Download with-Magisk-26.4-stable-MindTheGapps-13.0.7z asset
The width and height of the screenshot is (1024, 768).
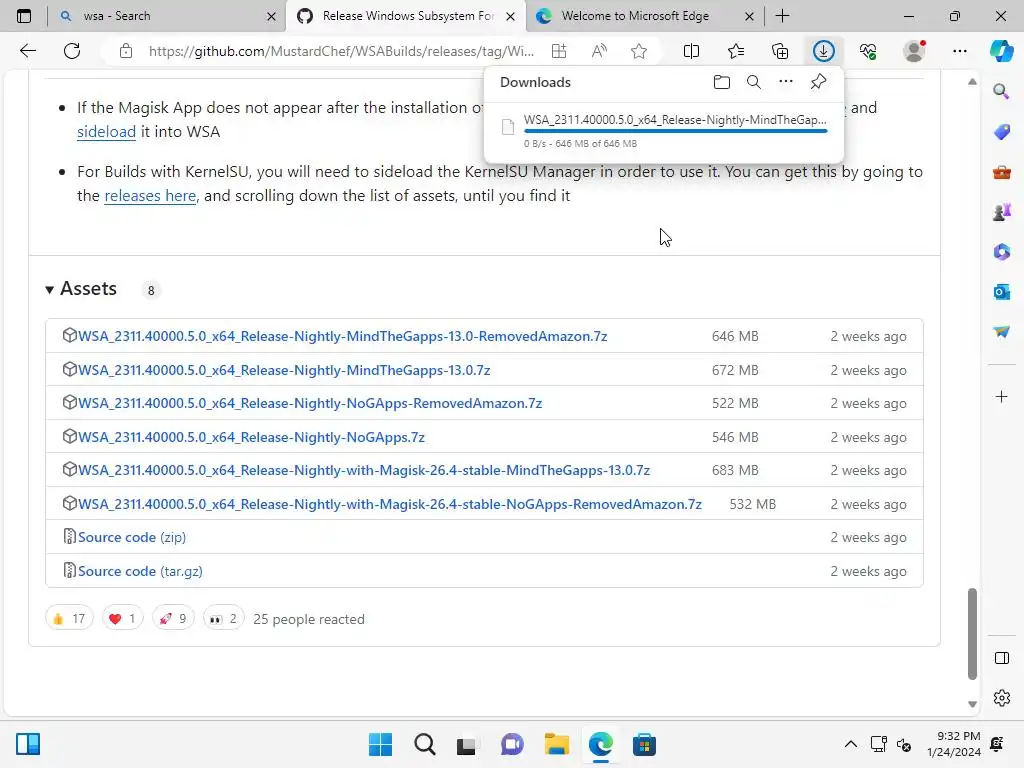pyautogui.click(x=364, y=470)
